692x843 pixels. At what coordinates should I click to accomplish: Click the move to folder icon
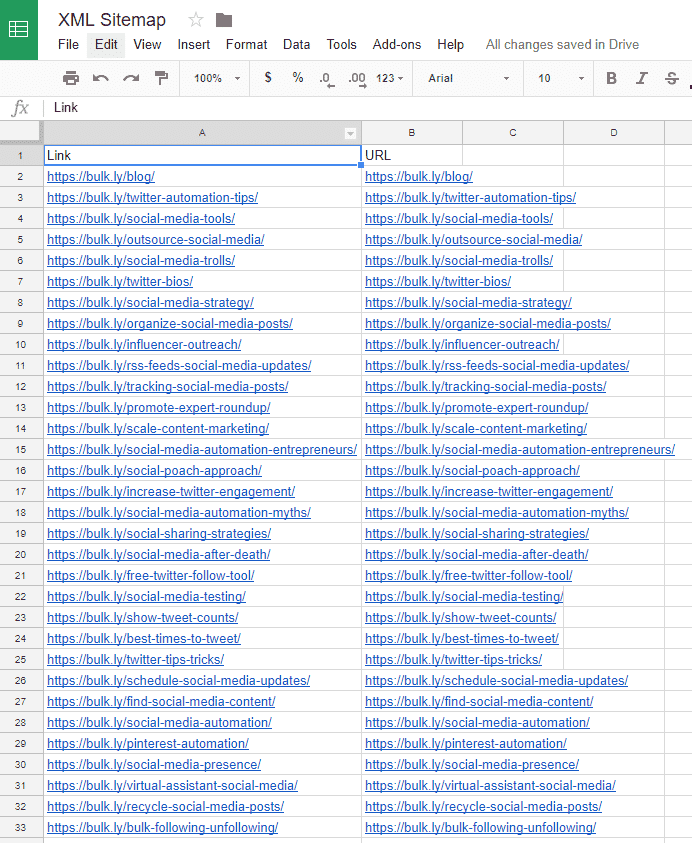(224, 20)
